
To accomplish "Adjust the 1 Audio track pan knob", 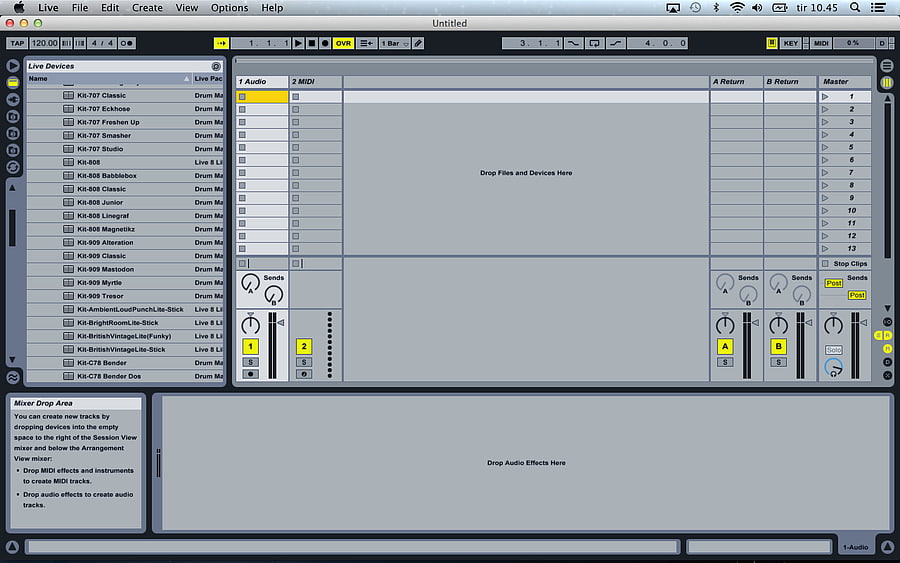I will click(250, 325).
